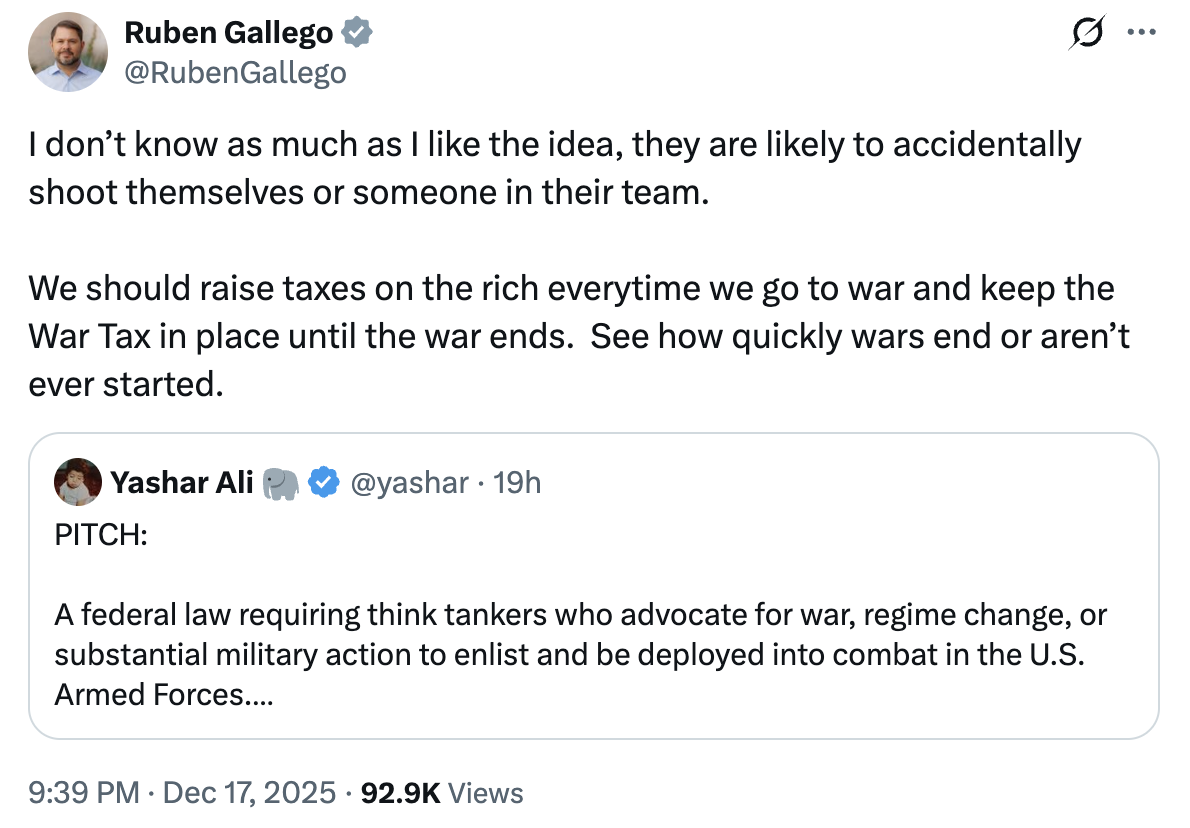Viewport: 1190px width, 828px height.
Task: Click Yashar Ali's blue checkmark
Action: pos(321,482)
